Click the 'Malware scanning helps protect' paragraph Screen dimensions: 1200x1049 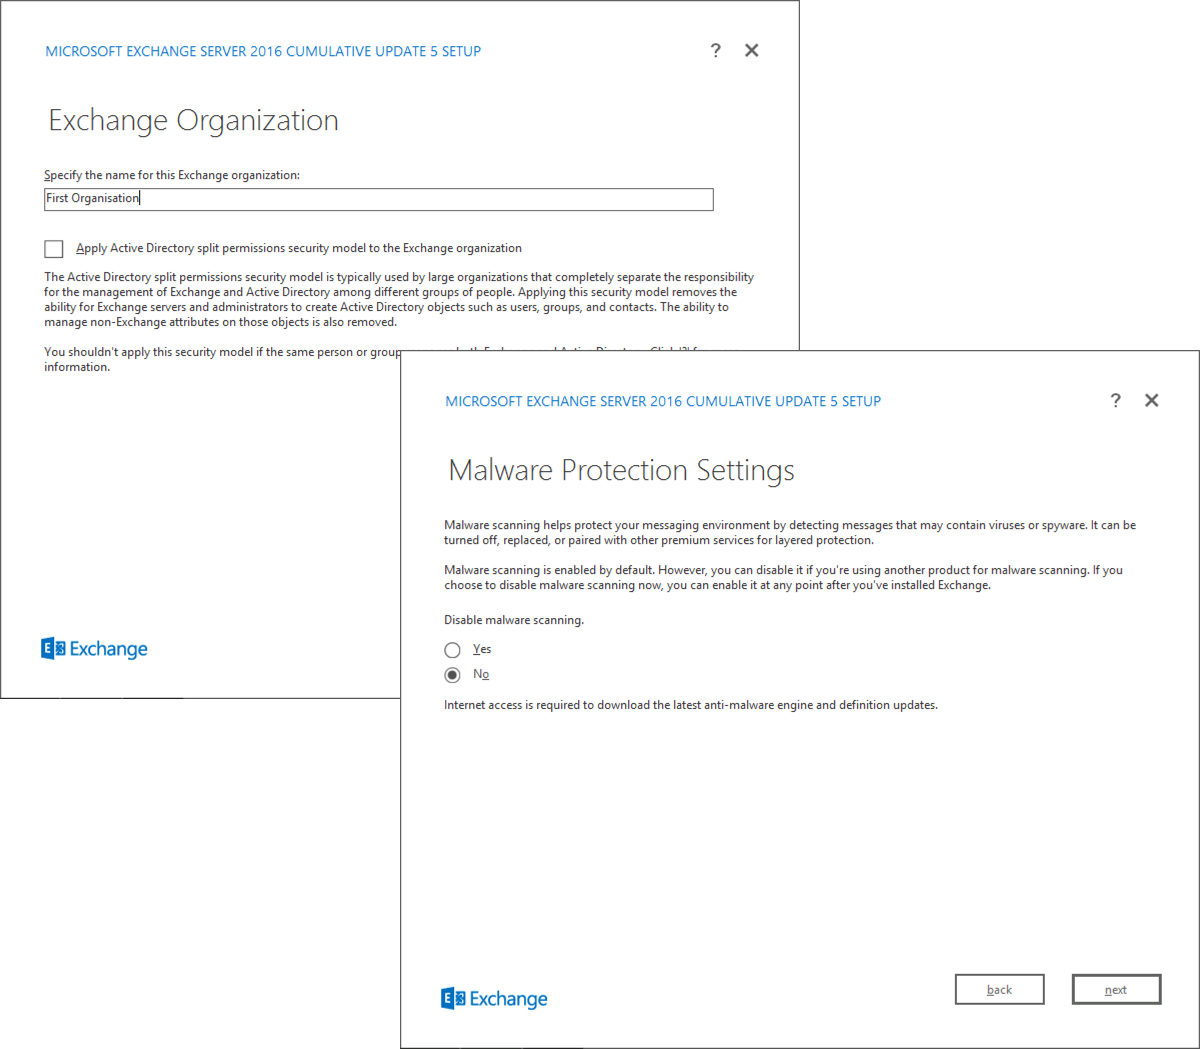(x=790, y=533)
